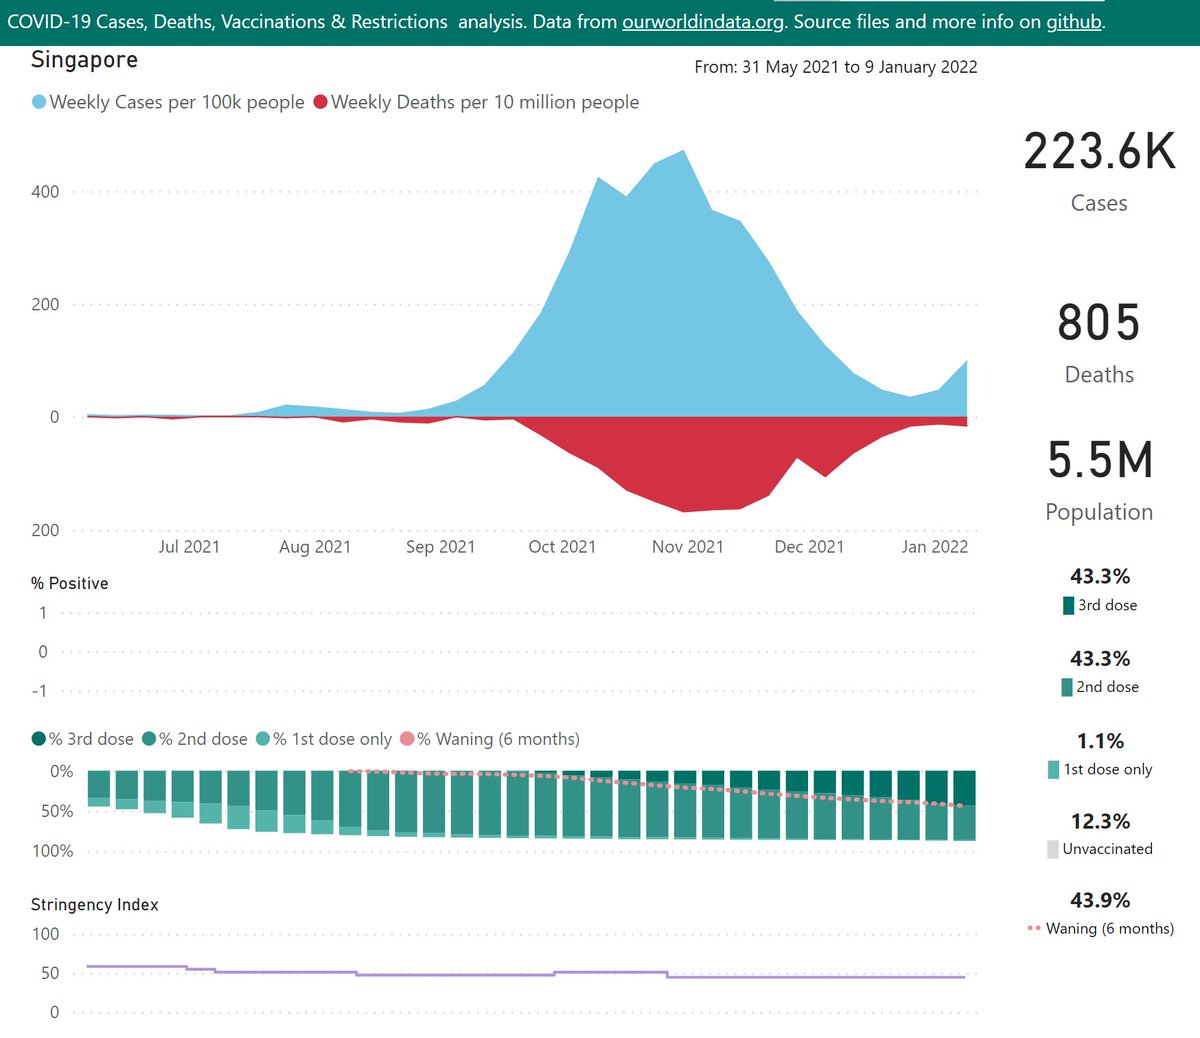Open the ourworldindata.org link
This screenshot has height=1038, width=1200.
[x=703, y=21]
